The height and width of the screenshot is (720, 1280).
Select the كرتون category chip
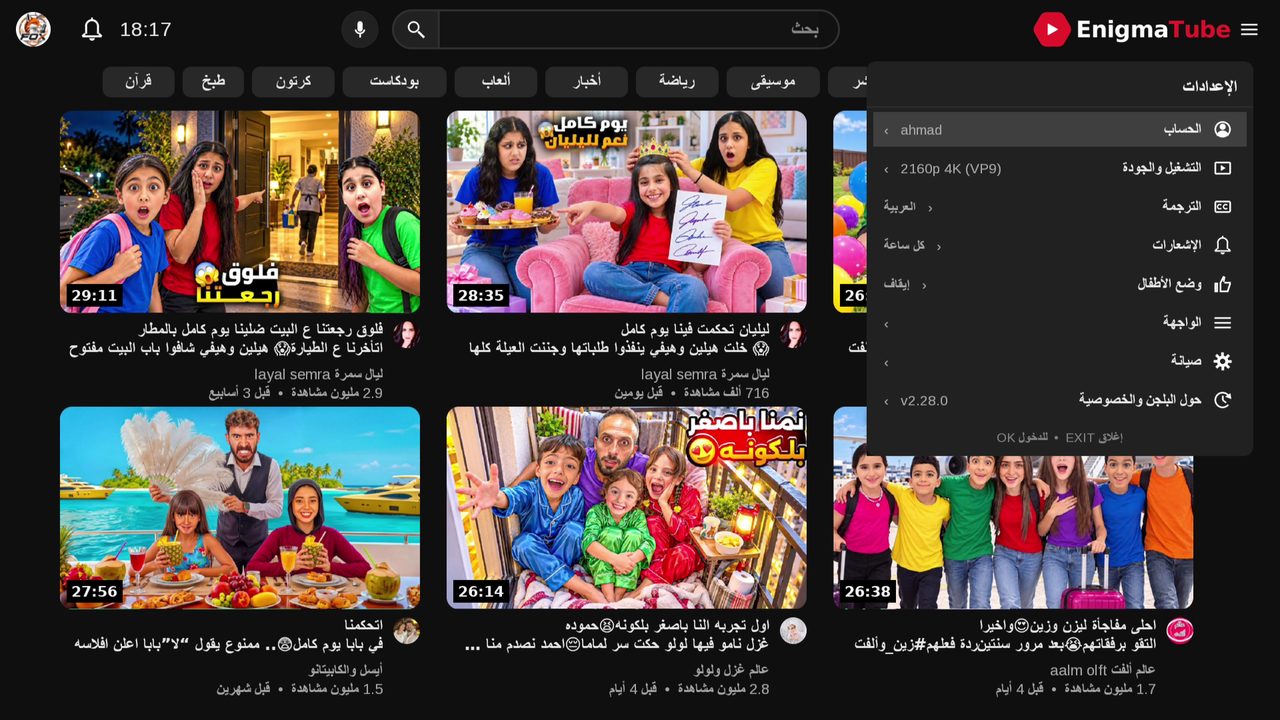[x=293, y=82]
